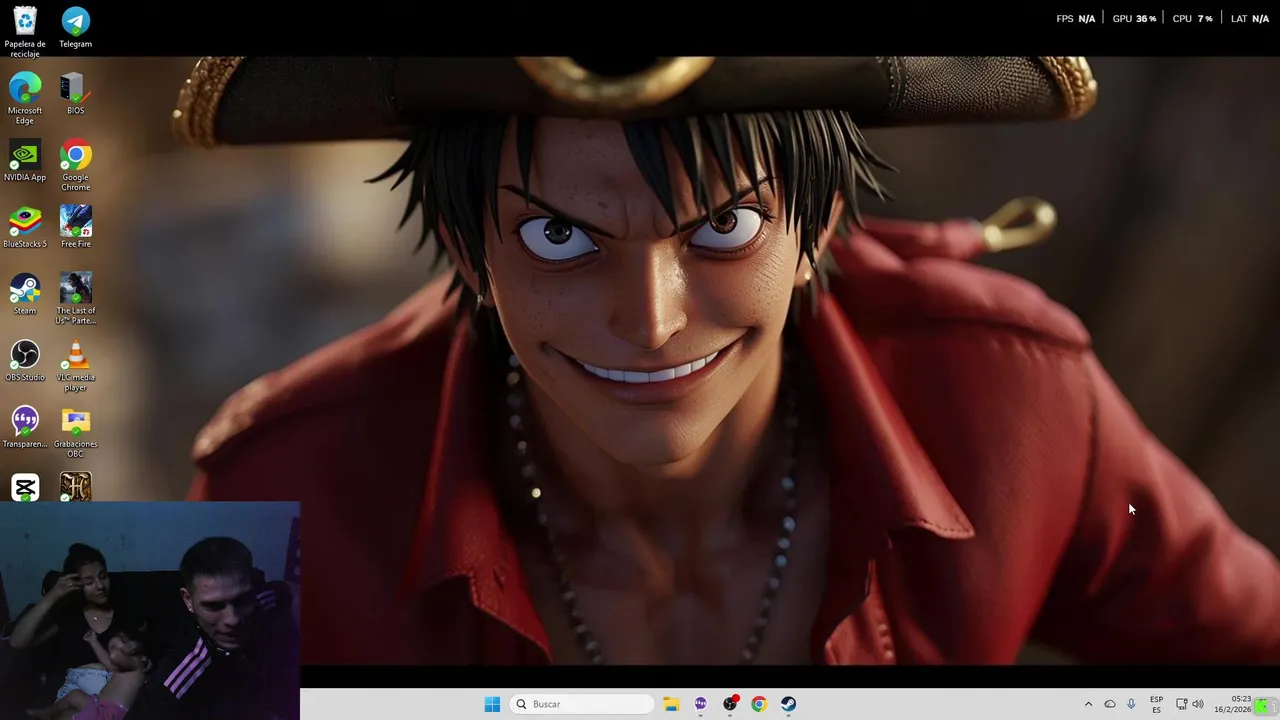Launch Google Chrome from the desktop
The height and width of the screenshot is (720, 1280).
click(76, 165)
